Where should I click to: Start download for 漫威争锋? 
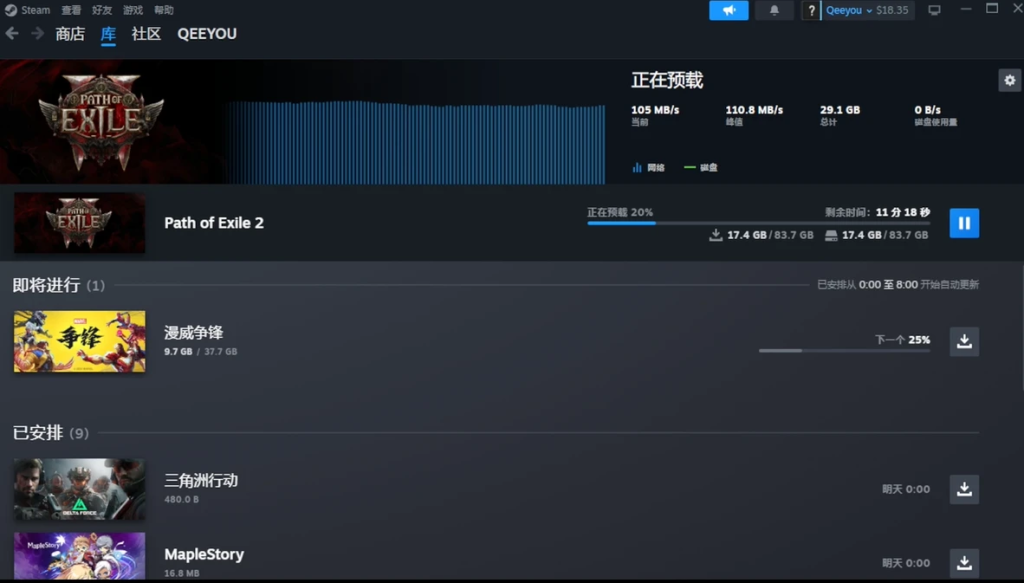964,341
